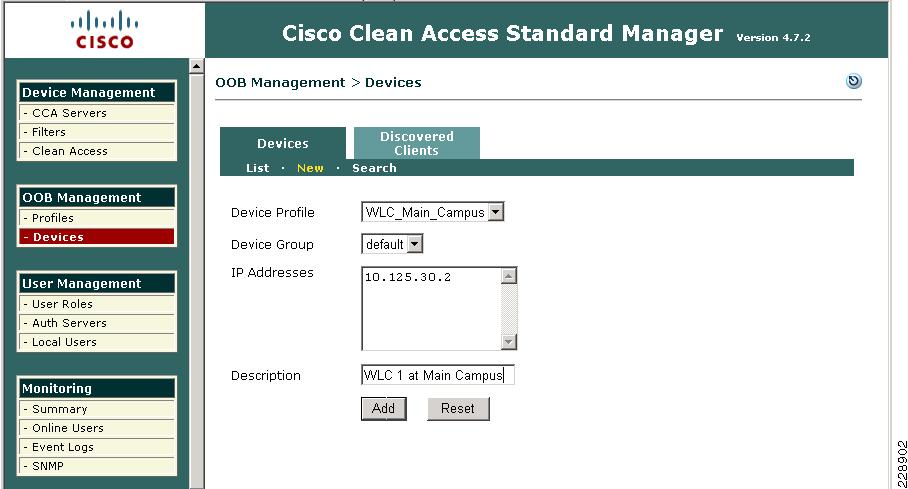This screenshot has height=489, width=908.
Task: Open the Search sub-tab
Action: pyautogui.click(x=374, y=168)
